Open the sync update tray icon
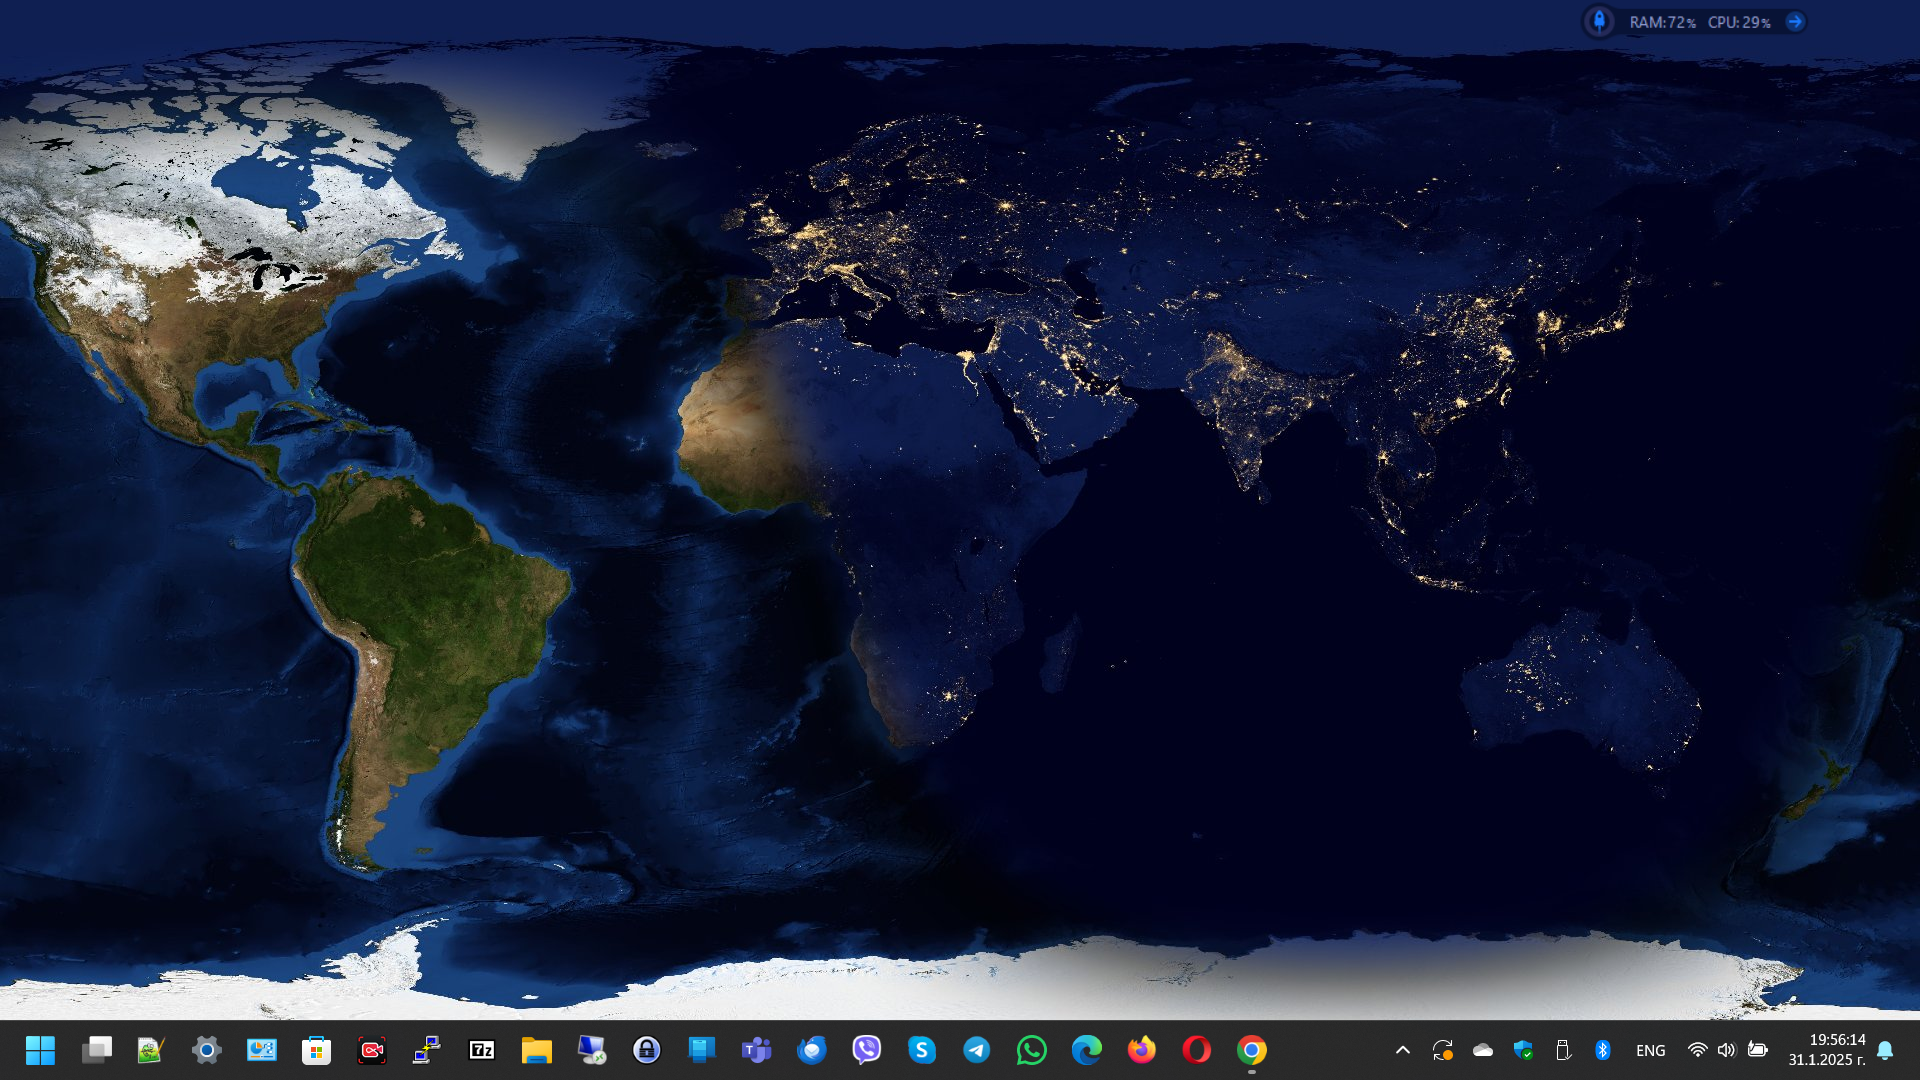 point(1442,1050)
